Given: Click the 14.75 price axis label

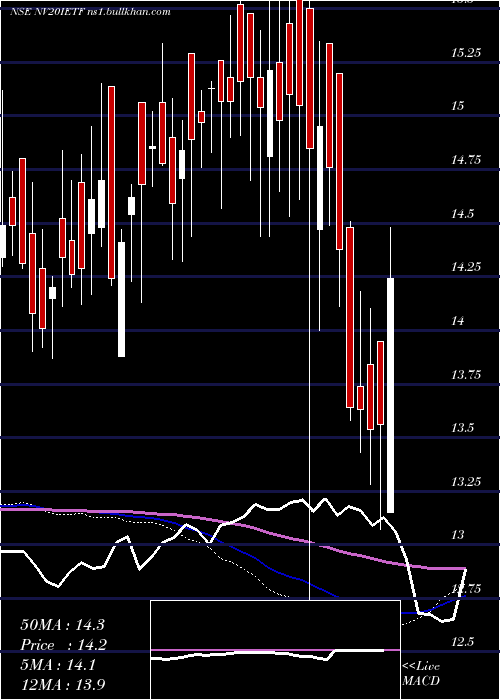Looking at the screenshot, I should coord(466,159).
